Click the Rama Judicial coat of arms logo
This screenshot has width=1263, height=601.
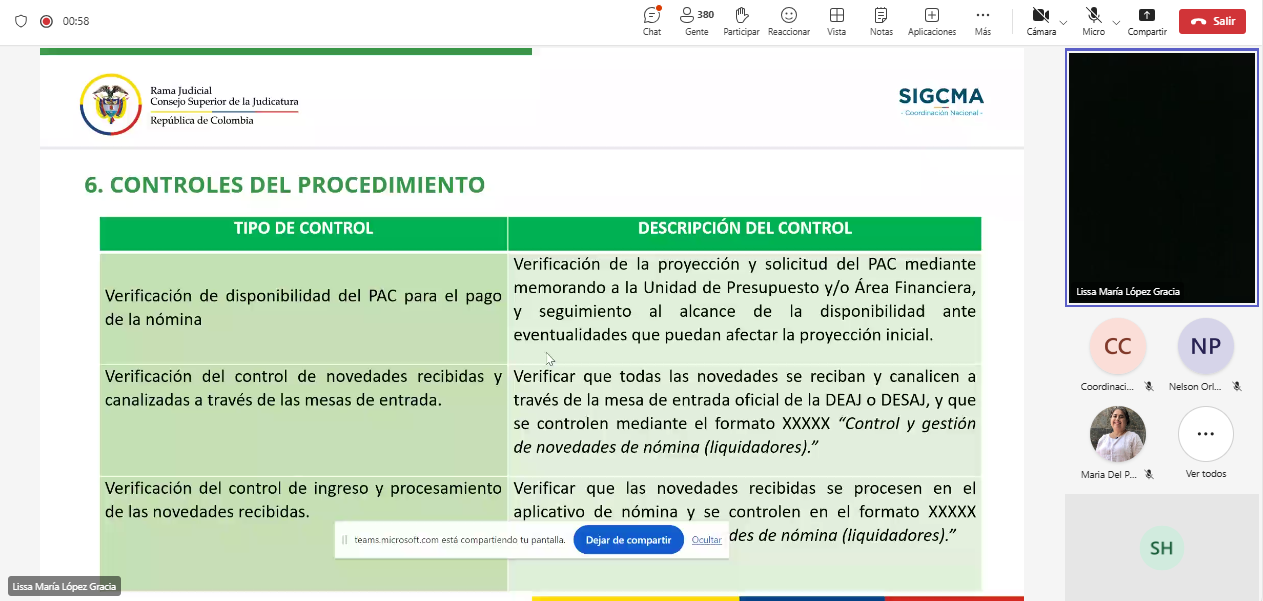(110, 104)
